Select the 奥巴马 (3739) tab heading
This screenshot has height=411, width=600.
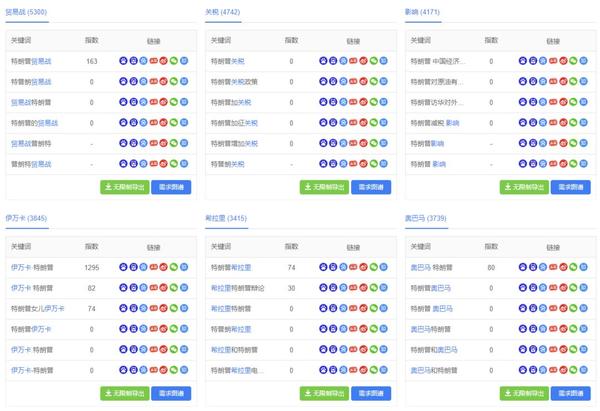pos(426,218)
